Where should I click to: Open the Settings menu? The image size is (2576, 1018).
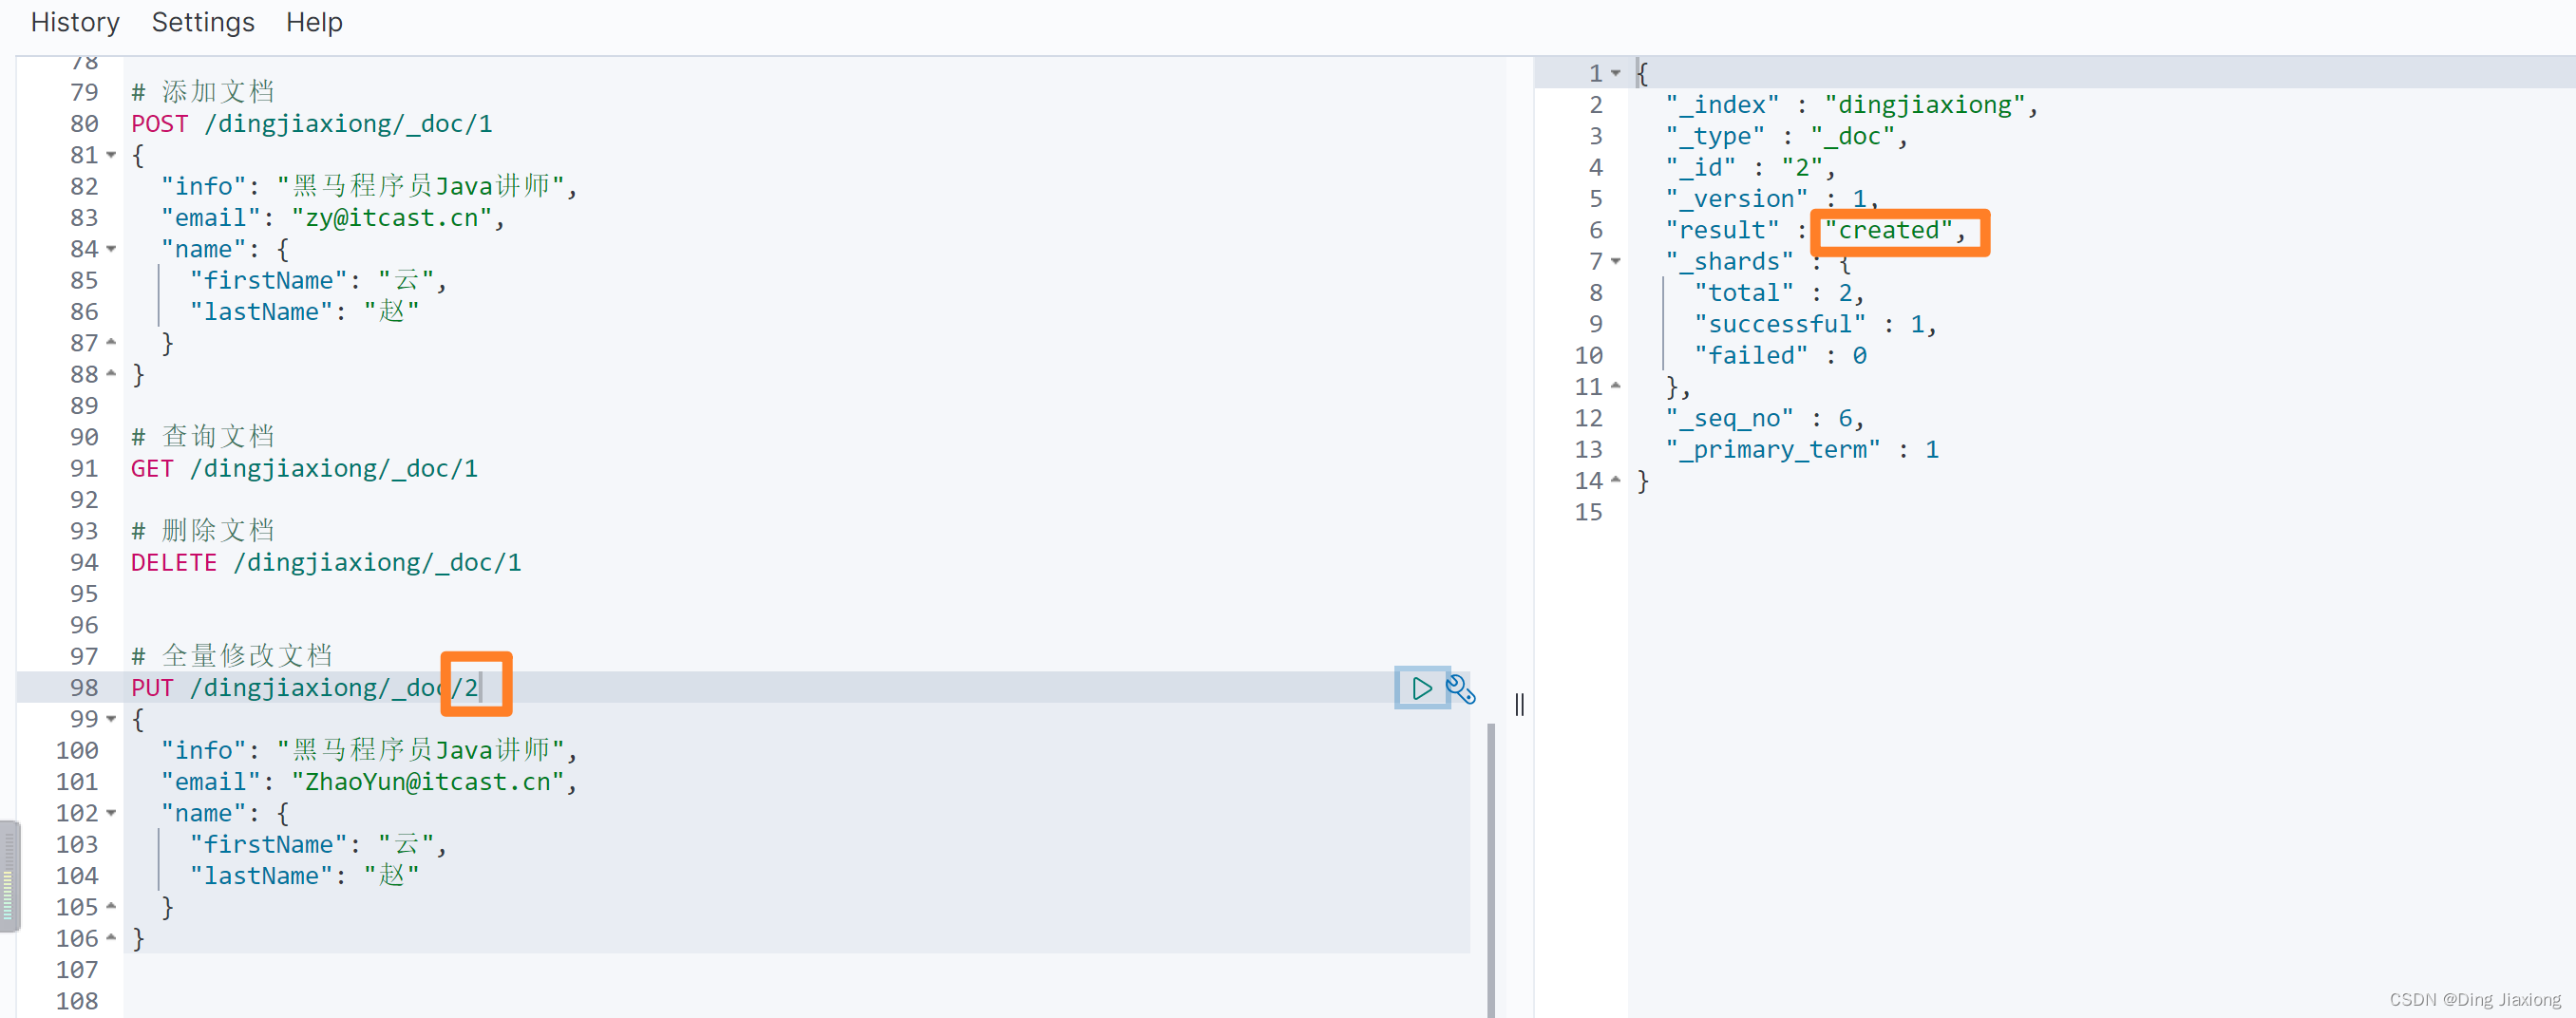[x=203, y=22]
